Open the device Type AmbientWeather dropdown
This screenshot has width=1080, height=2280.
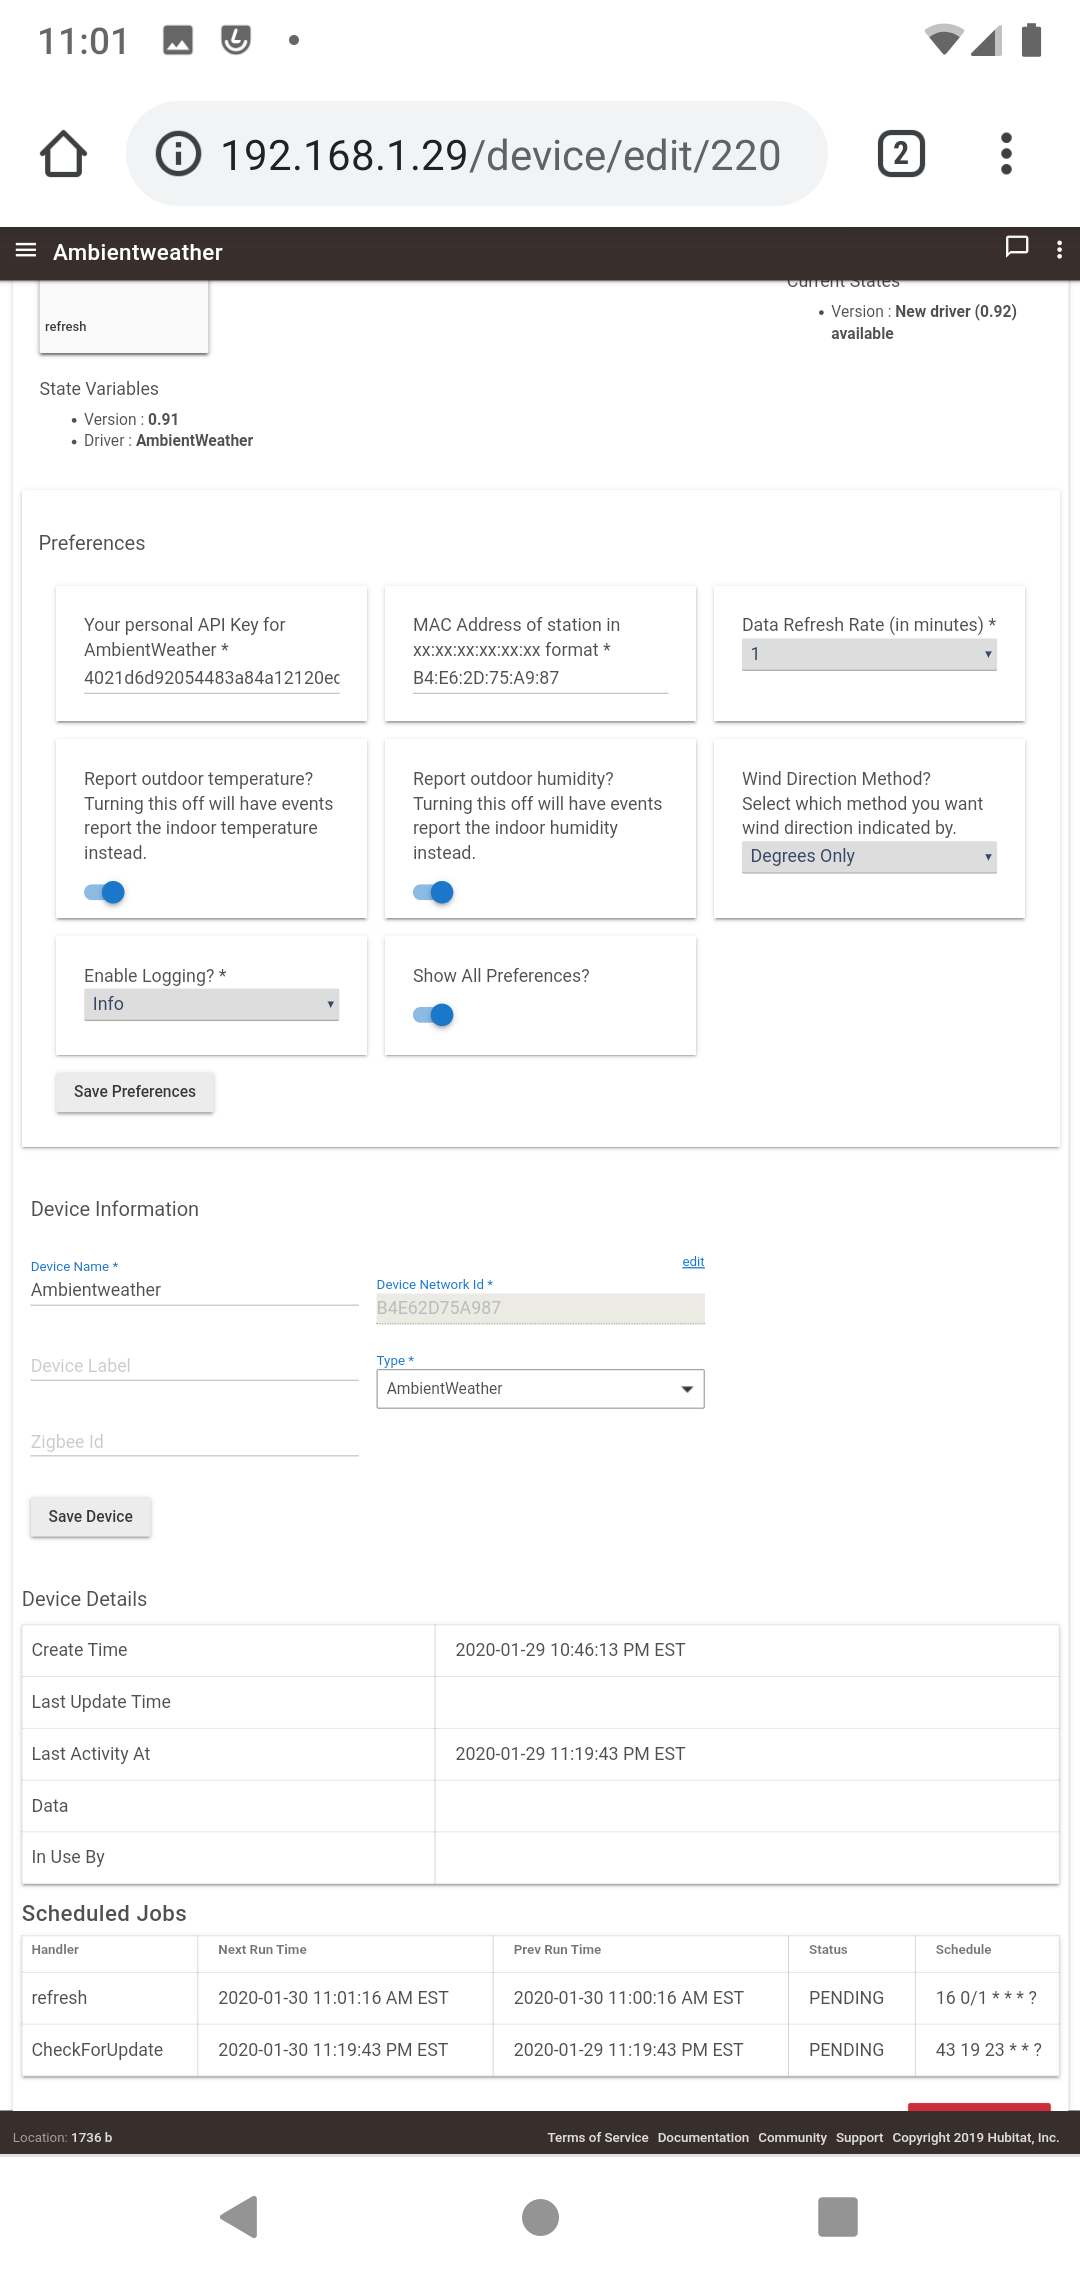(x=540, y=1388)
